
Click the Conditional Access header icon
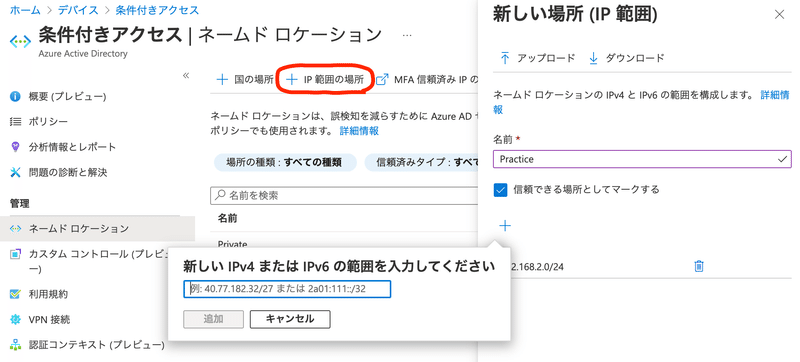pos(20,42)
